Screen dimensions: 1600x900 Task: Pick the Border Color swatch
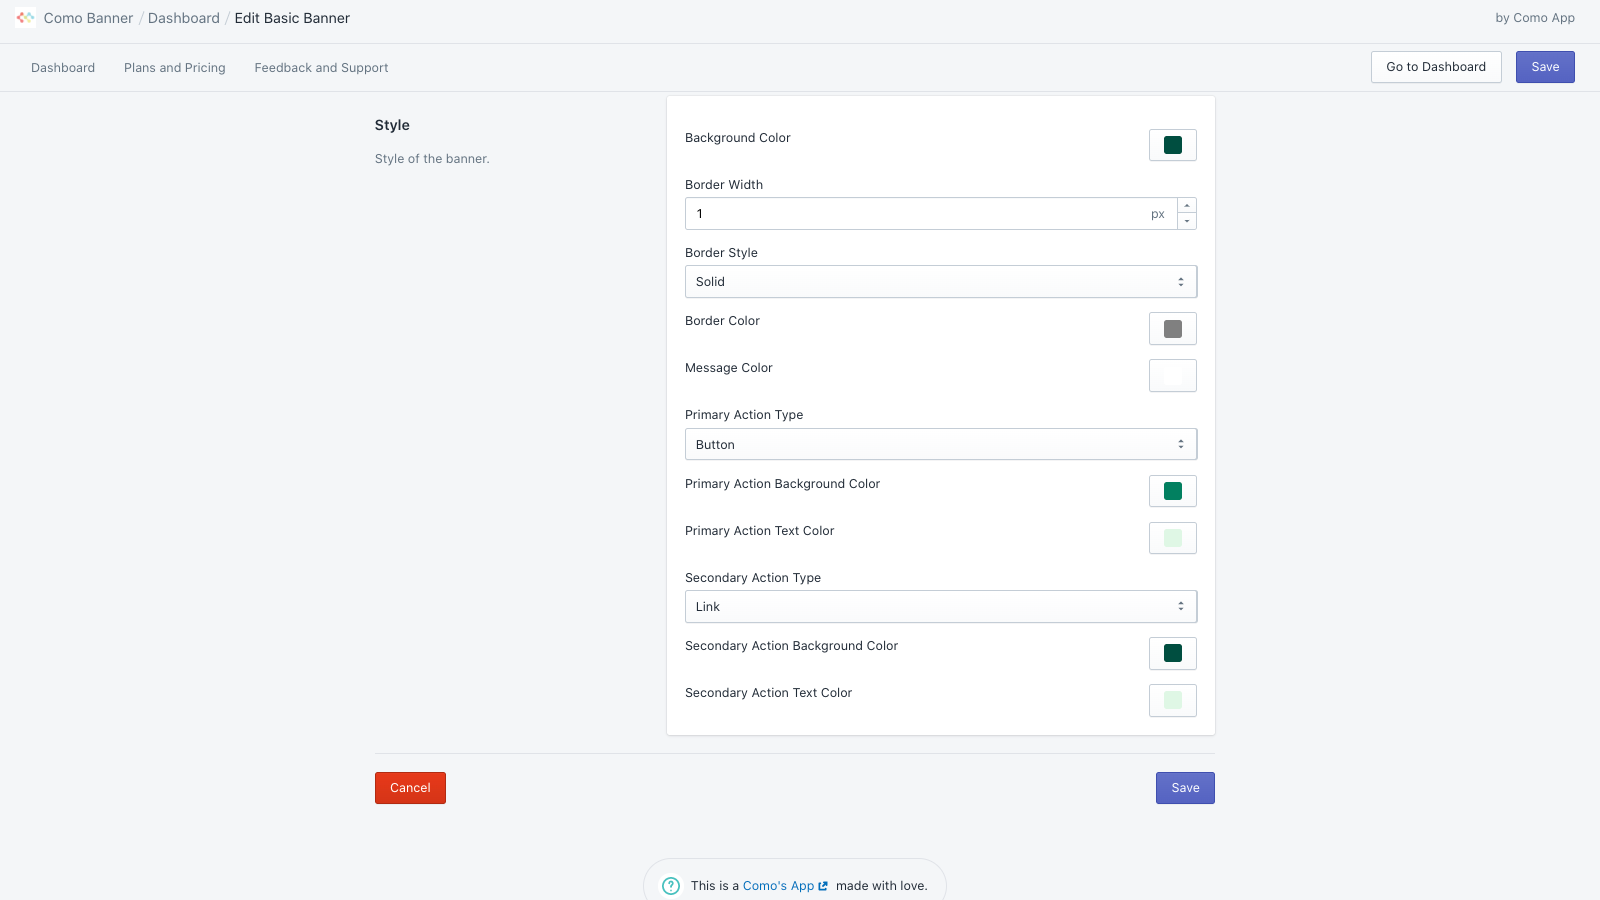point(1173,329)
